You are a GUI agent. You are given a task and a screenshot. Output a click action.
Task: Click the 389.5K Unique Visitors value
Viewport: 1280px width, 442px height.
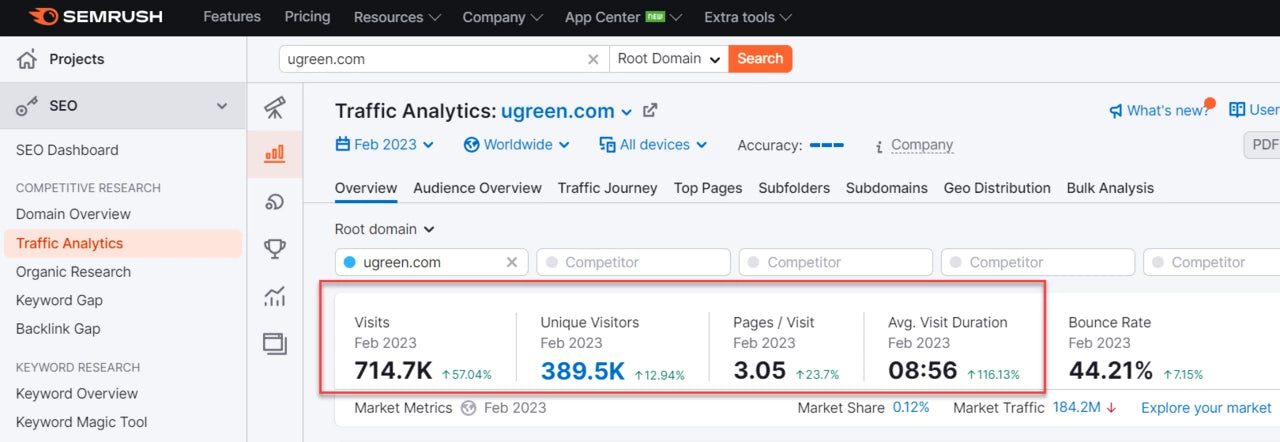583,372
